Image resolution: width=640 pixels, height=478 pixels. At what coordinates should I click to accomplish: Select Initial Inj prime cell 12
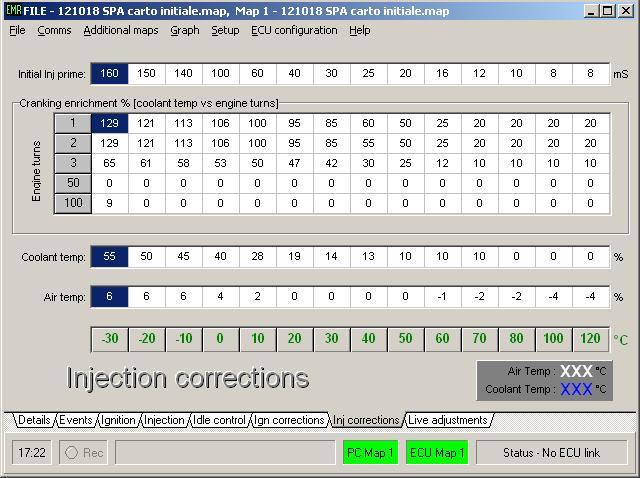coord(479,73)
